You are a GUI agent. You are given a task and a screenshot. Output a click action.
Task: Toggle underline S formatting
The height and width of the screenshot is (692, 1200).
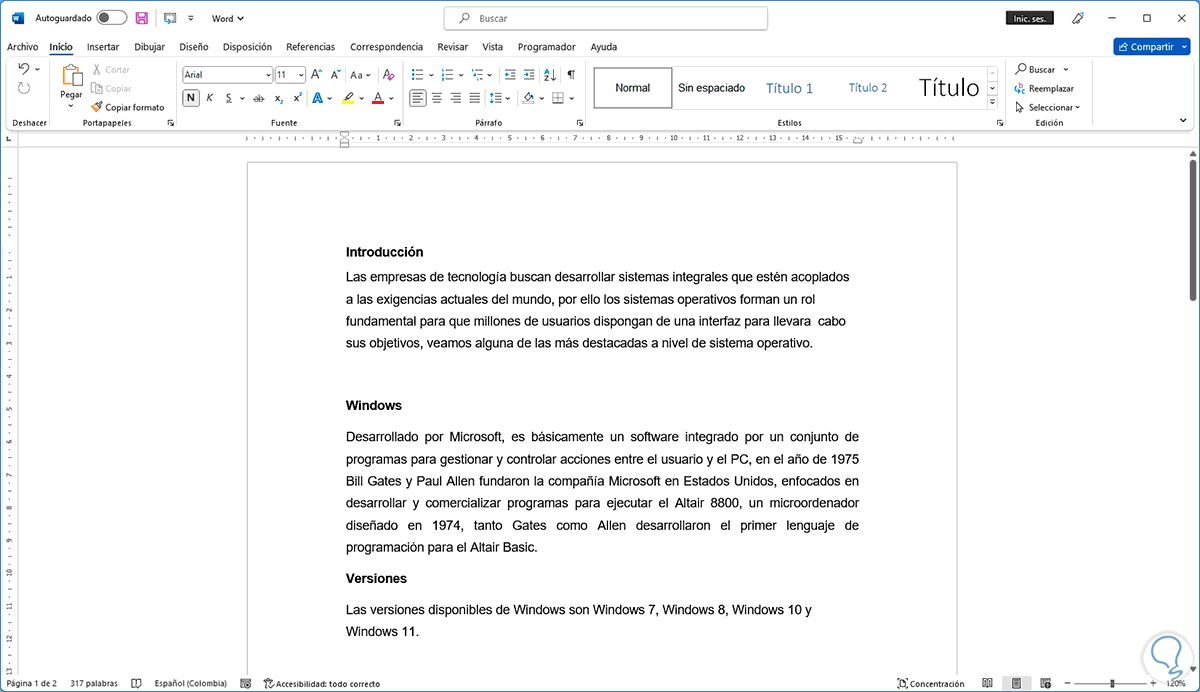click(x=228, y=98)
